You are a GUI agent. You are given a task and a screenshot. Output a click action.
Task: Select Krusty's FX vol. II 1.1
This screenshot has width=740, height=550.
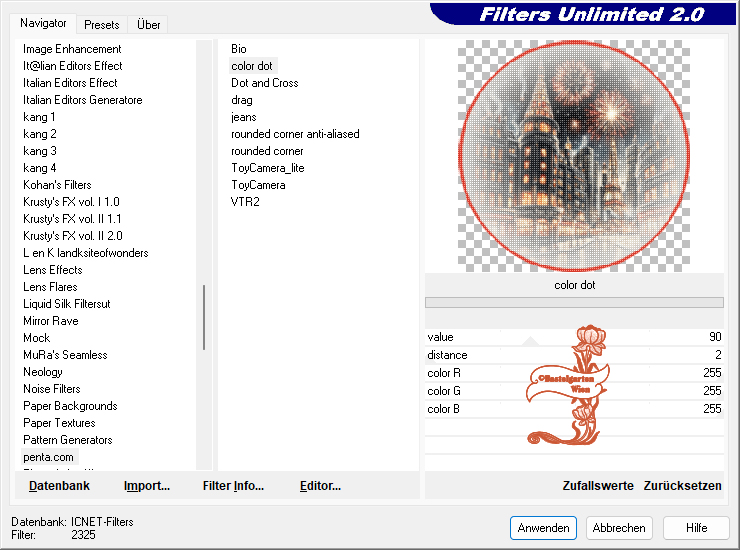pos(72,219)
